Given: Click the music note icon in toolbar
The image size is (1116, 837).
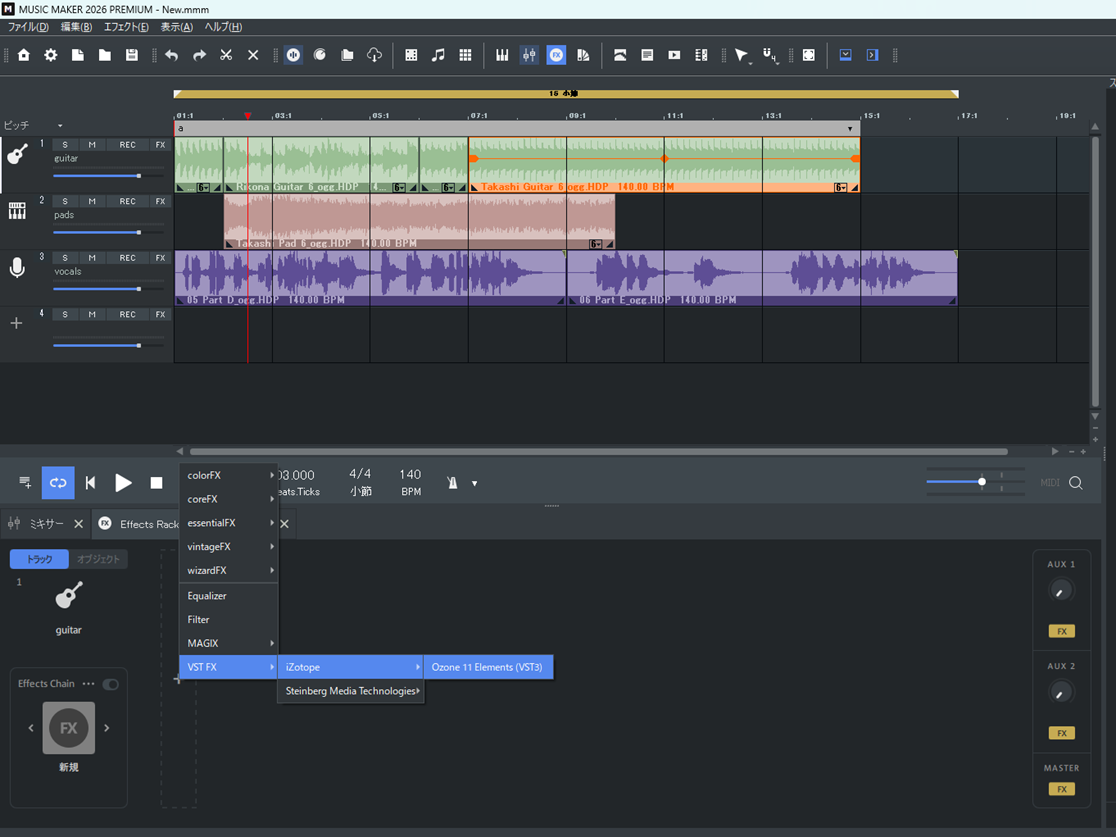Looking at the screenshot, I should tap(438, 56).
